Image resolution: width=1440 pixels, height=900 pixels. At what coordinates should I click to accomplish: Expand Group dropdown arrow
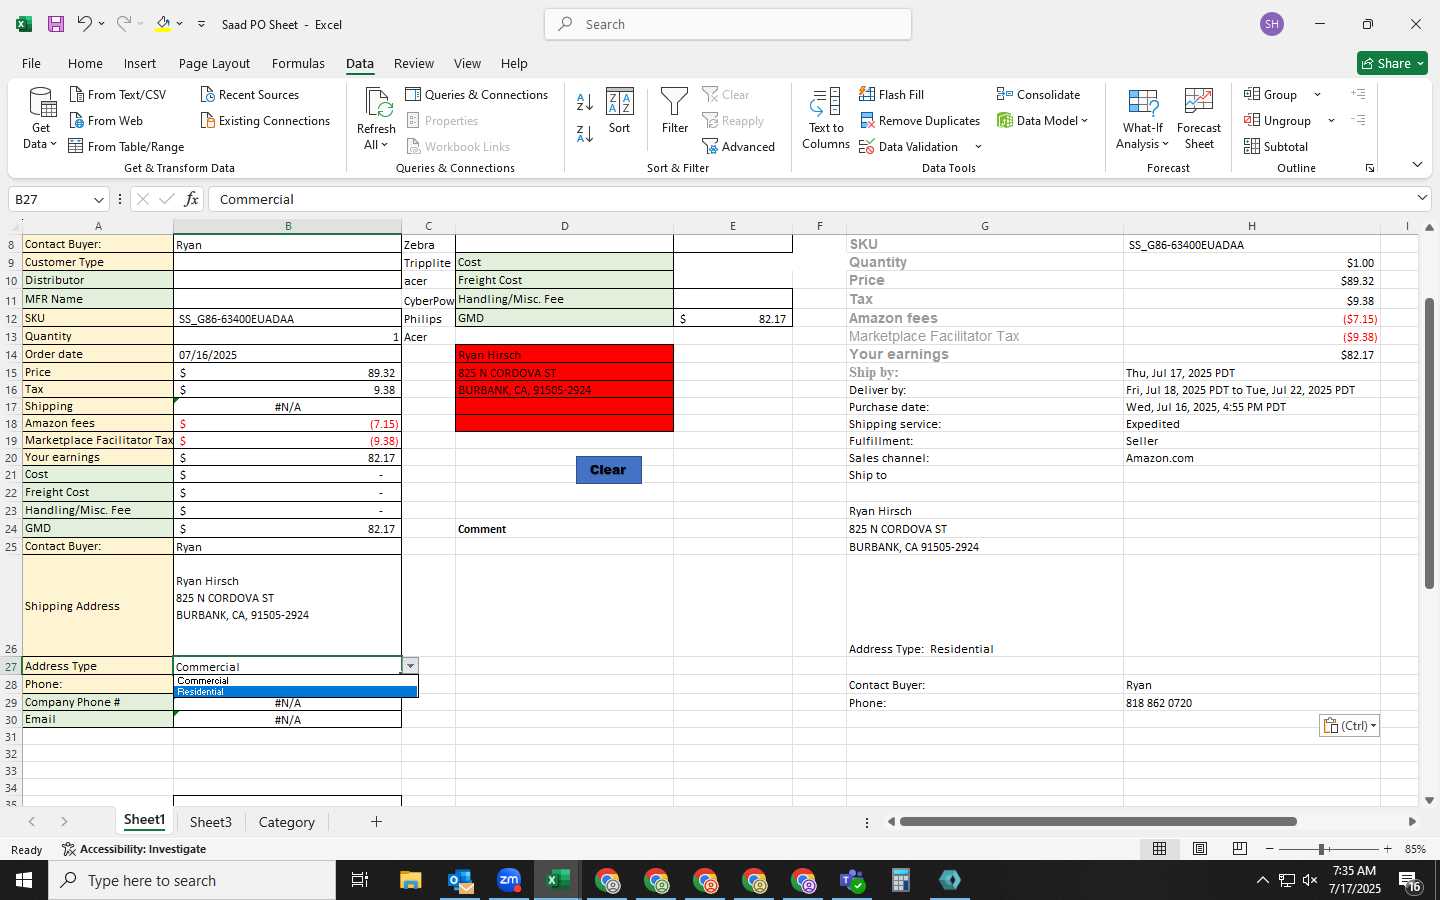(x=1317, y=94)
